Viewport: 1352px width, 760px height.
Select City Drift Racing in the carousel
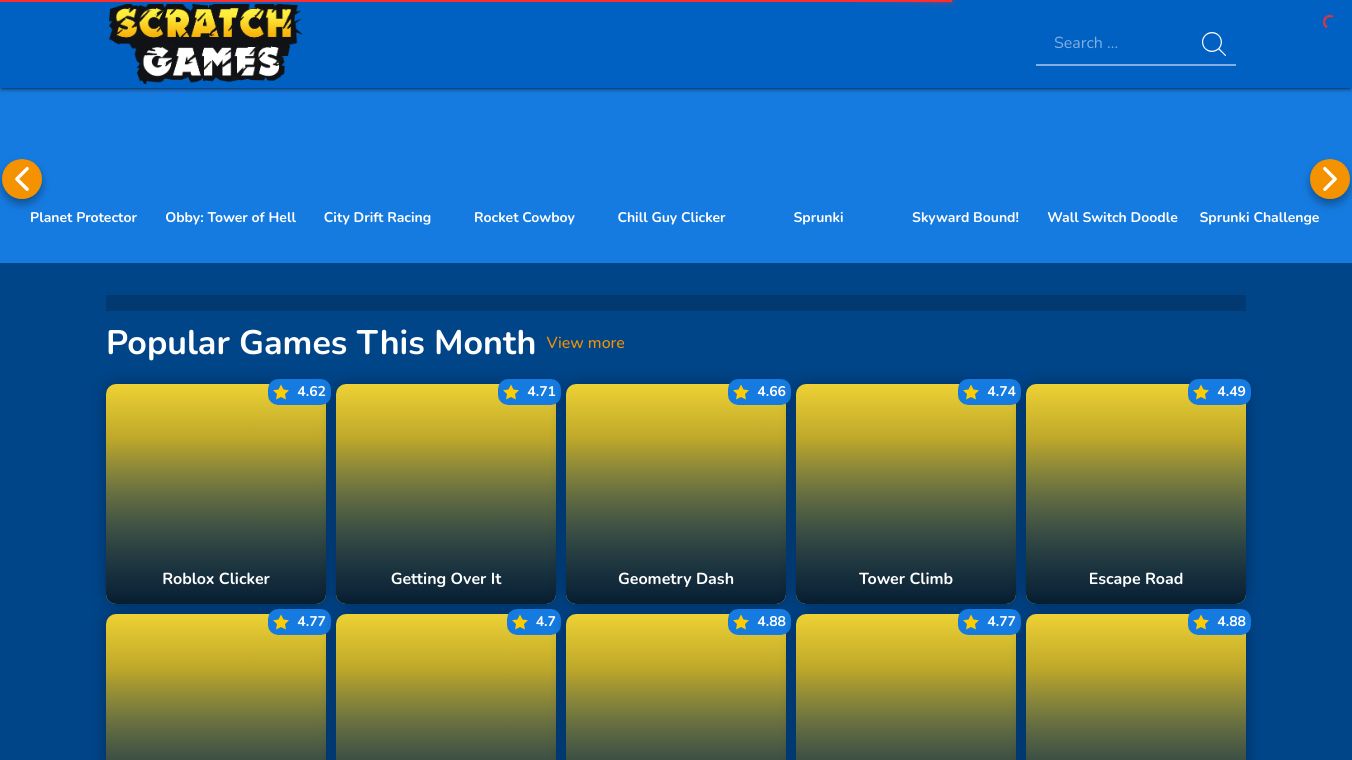click(377, 217)
